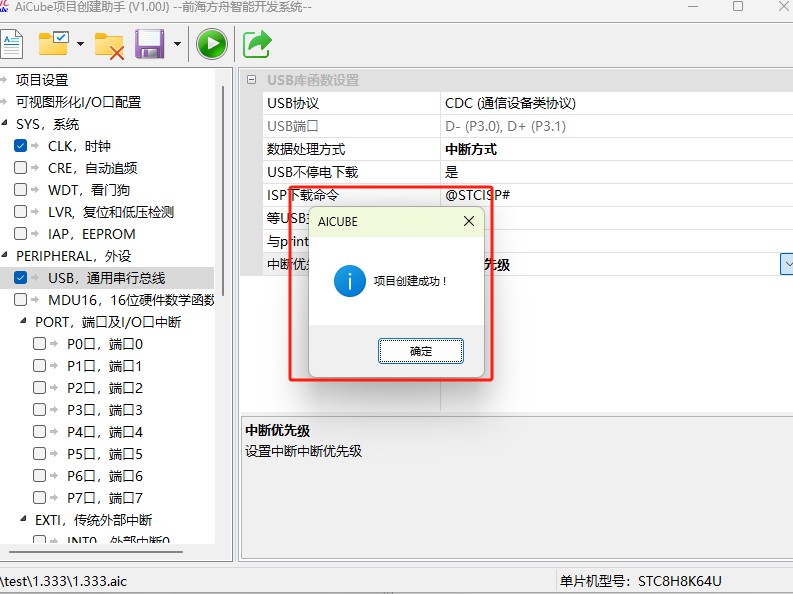
Task: Check the P0口, 端口0 checkbox
Action: tap(39, 344)
